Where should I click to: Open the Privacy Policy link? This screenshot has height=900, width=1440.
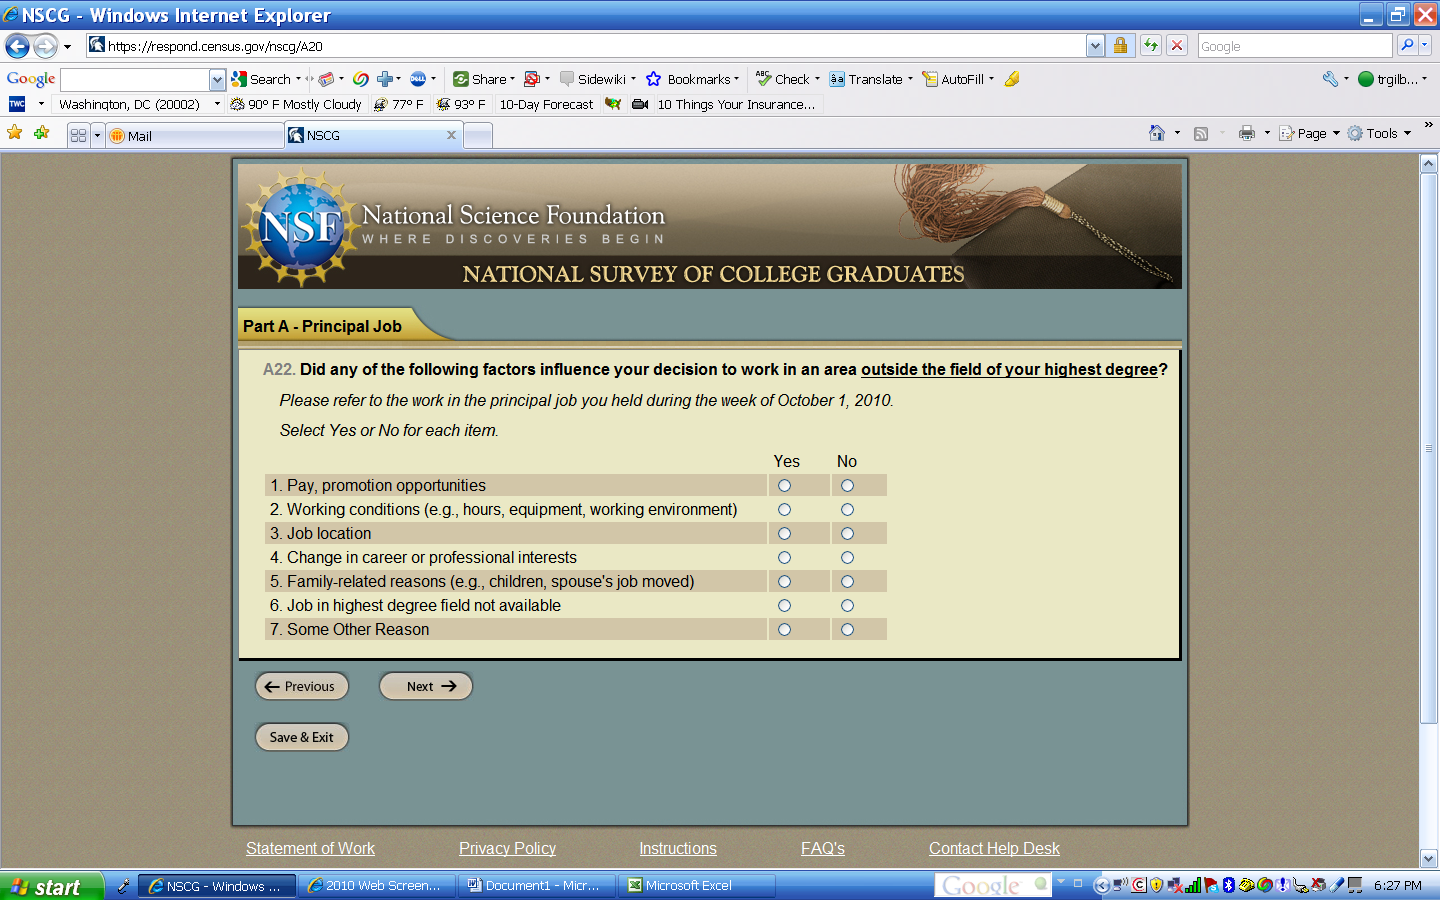pyautogui.click(x=507, y=848)
